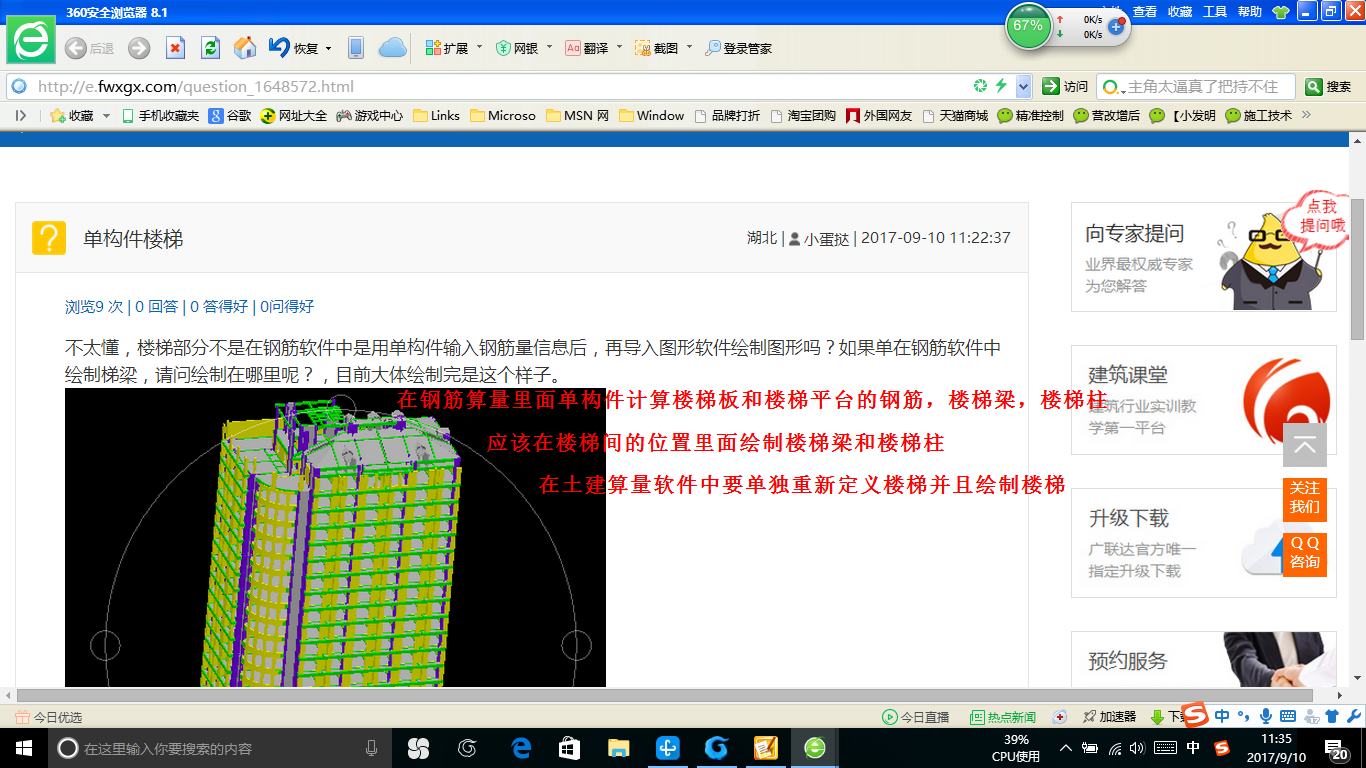The width and height of the screenshot is (1366, 768).
Task: Expand the 恢复 dropdown arrow
Action: (328, 48)
